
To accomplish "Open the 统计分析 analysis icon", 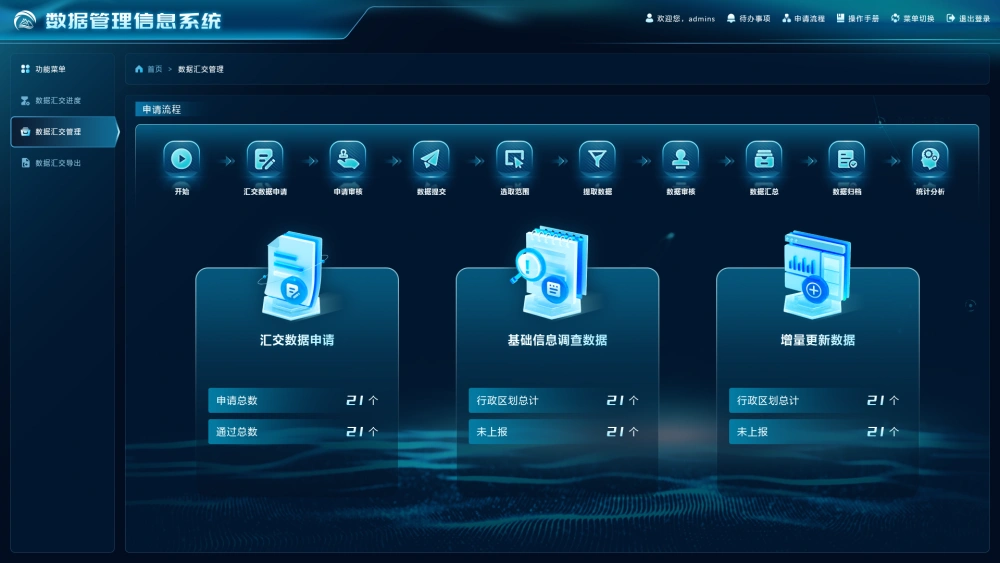I will 929,158.
